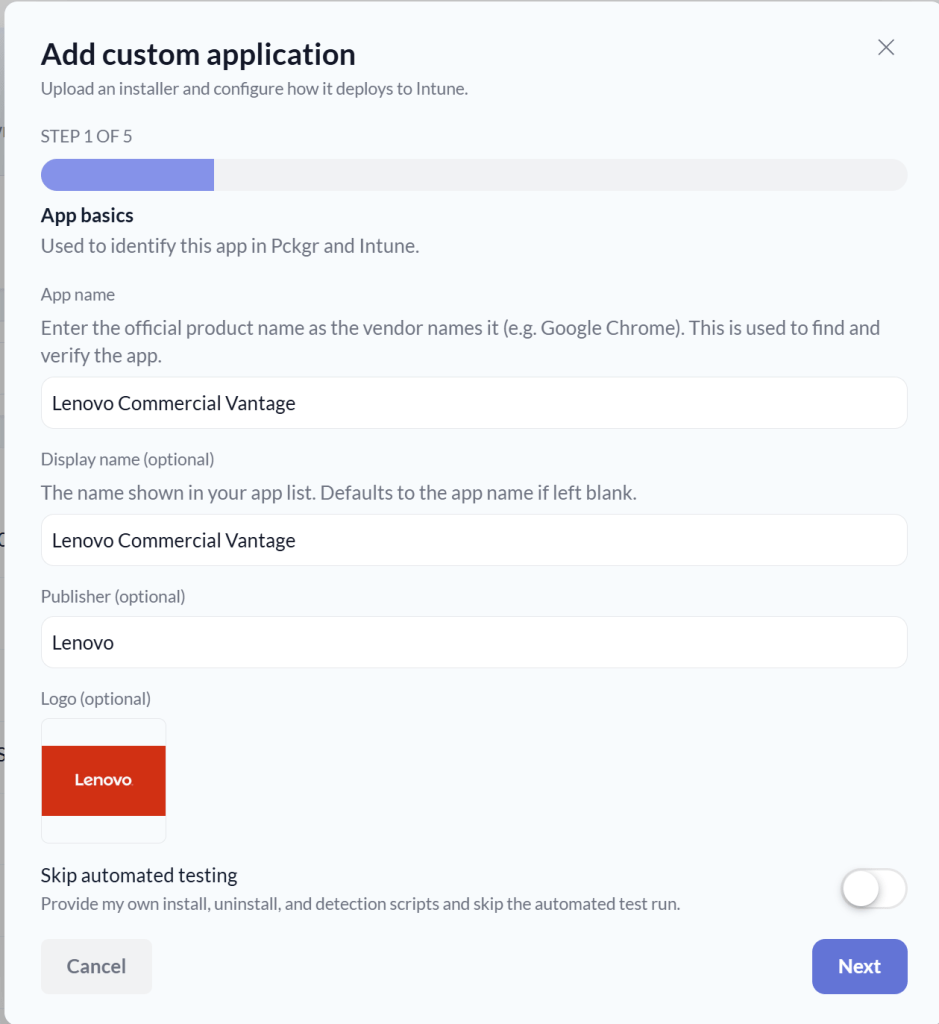939x1024 pixels.
Task: Click the Logo (optional) label
Action: pos(96,699)
